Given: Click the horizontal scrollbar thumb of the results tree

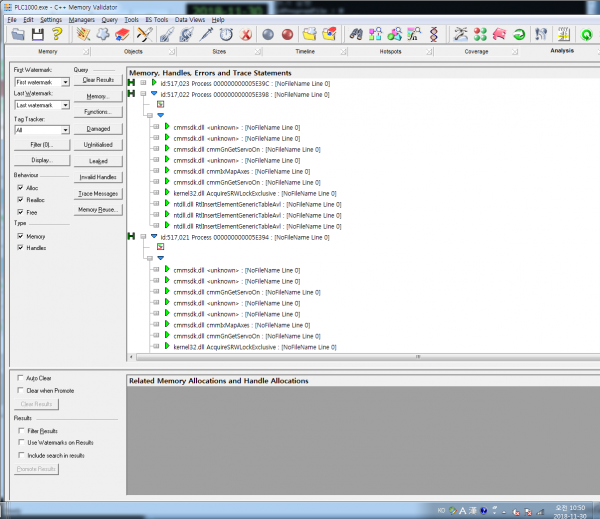Looking at the screenshot, I should tap(418, 357).
